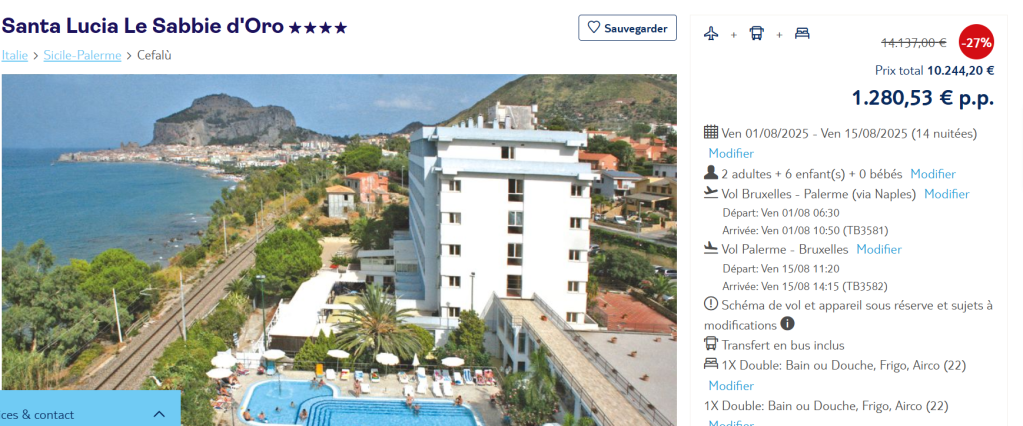Click the heart icon in Sauvegarder
The width and height of the screenshot is (1023, 426).
[x=593, y=28]
